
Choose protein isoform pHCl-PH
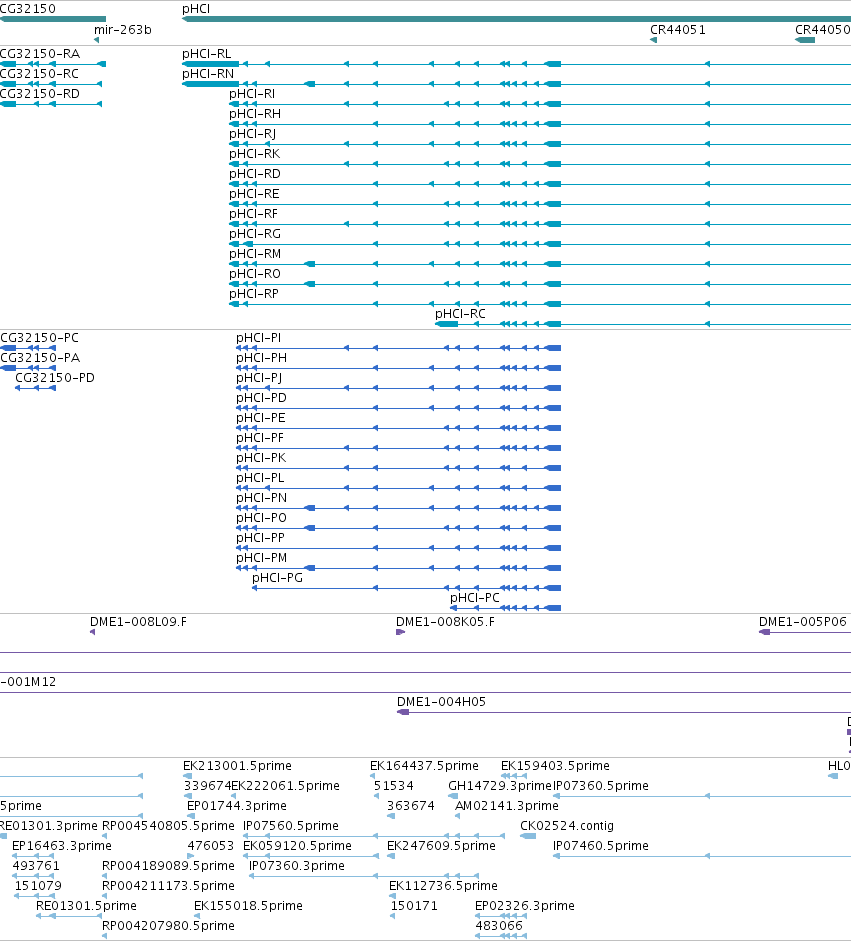coord(261,358)
